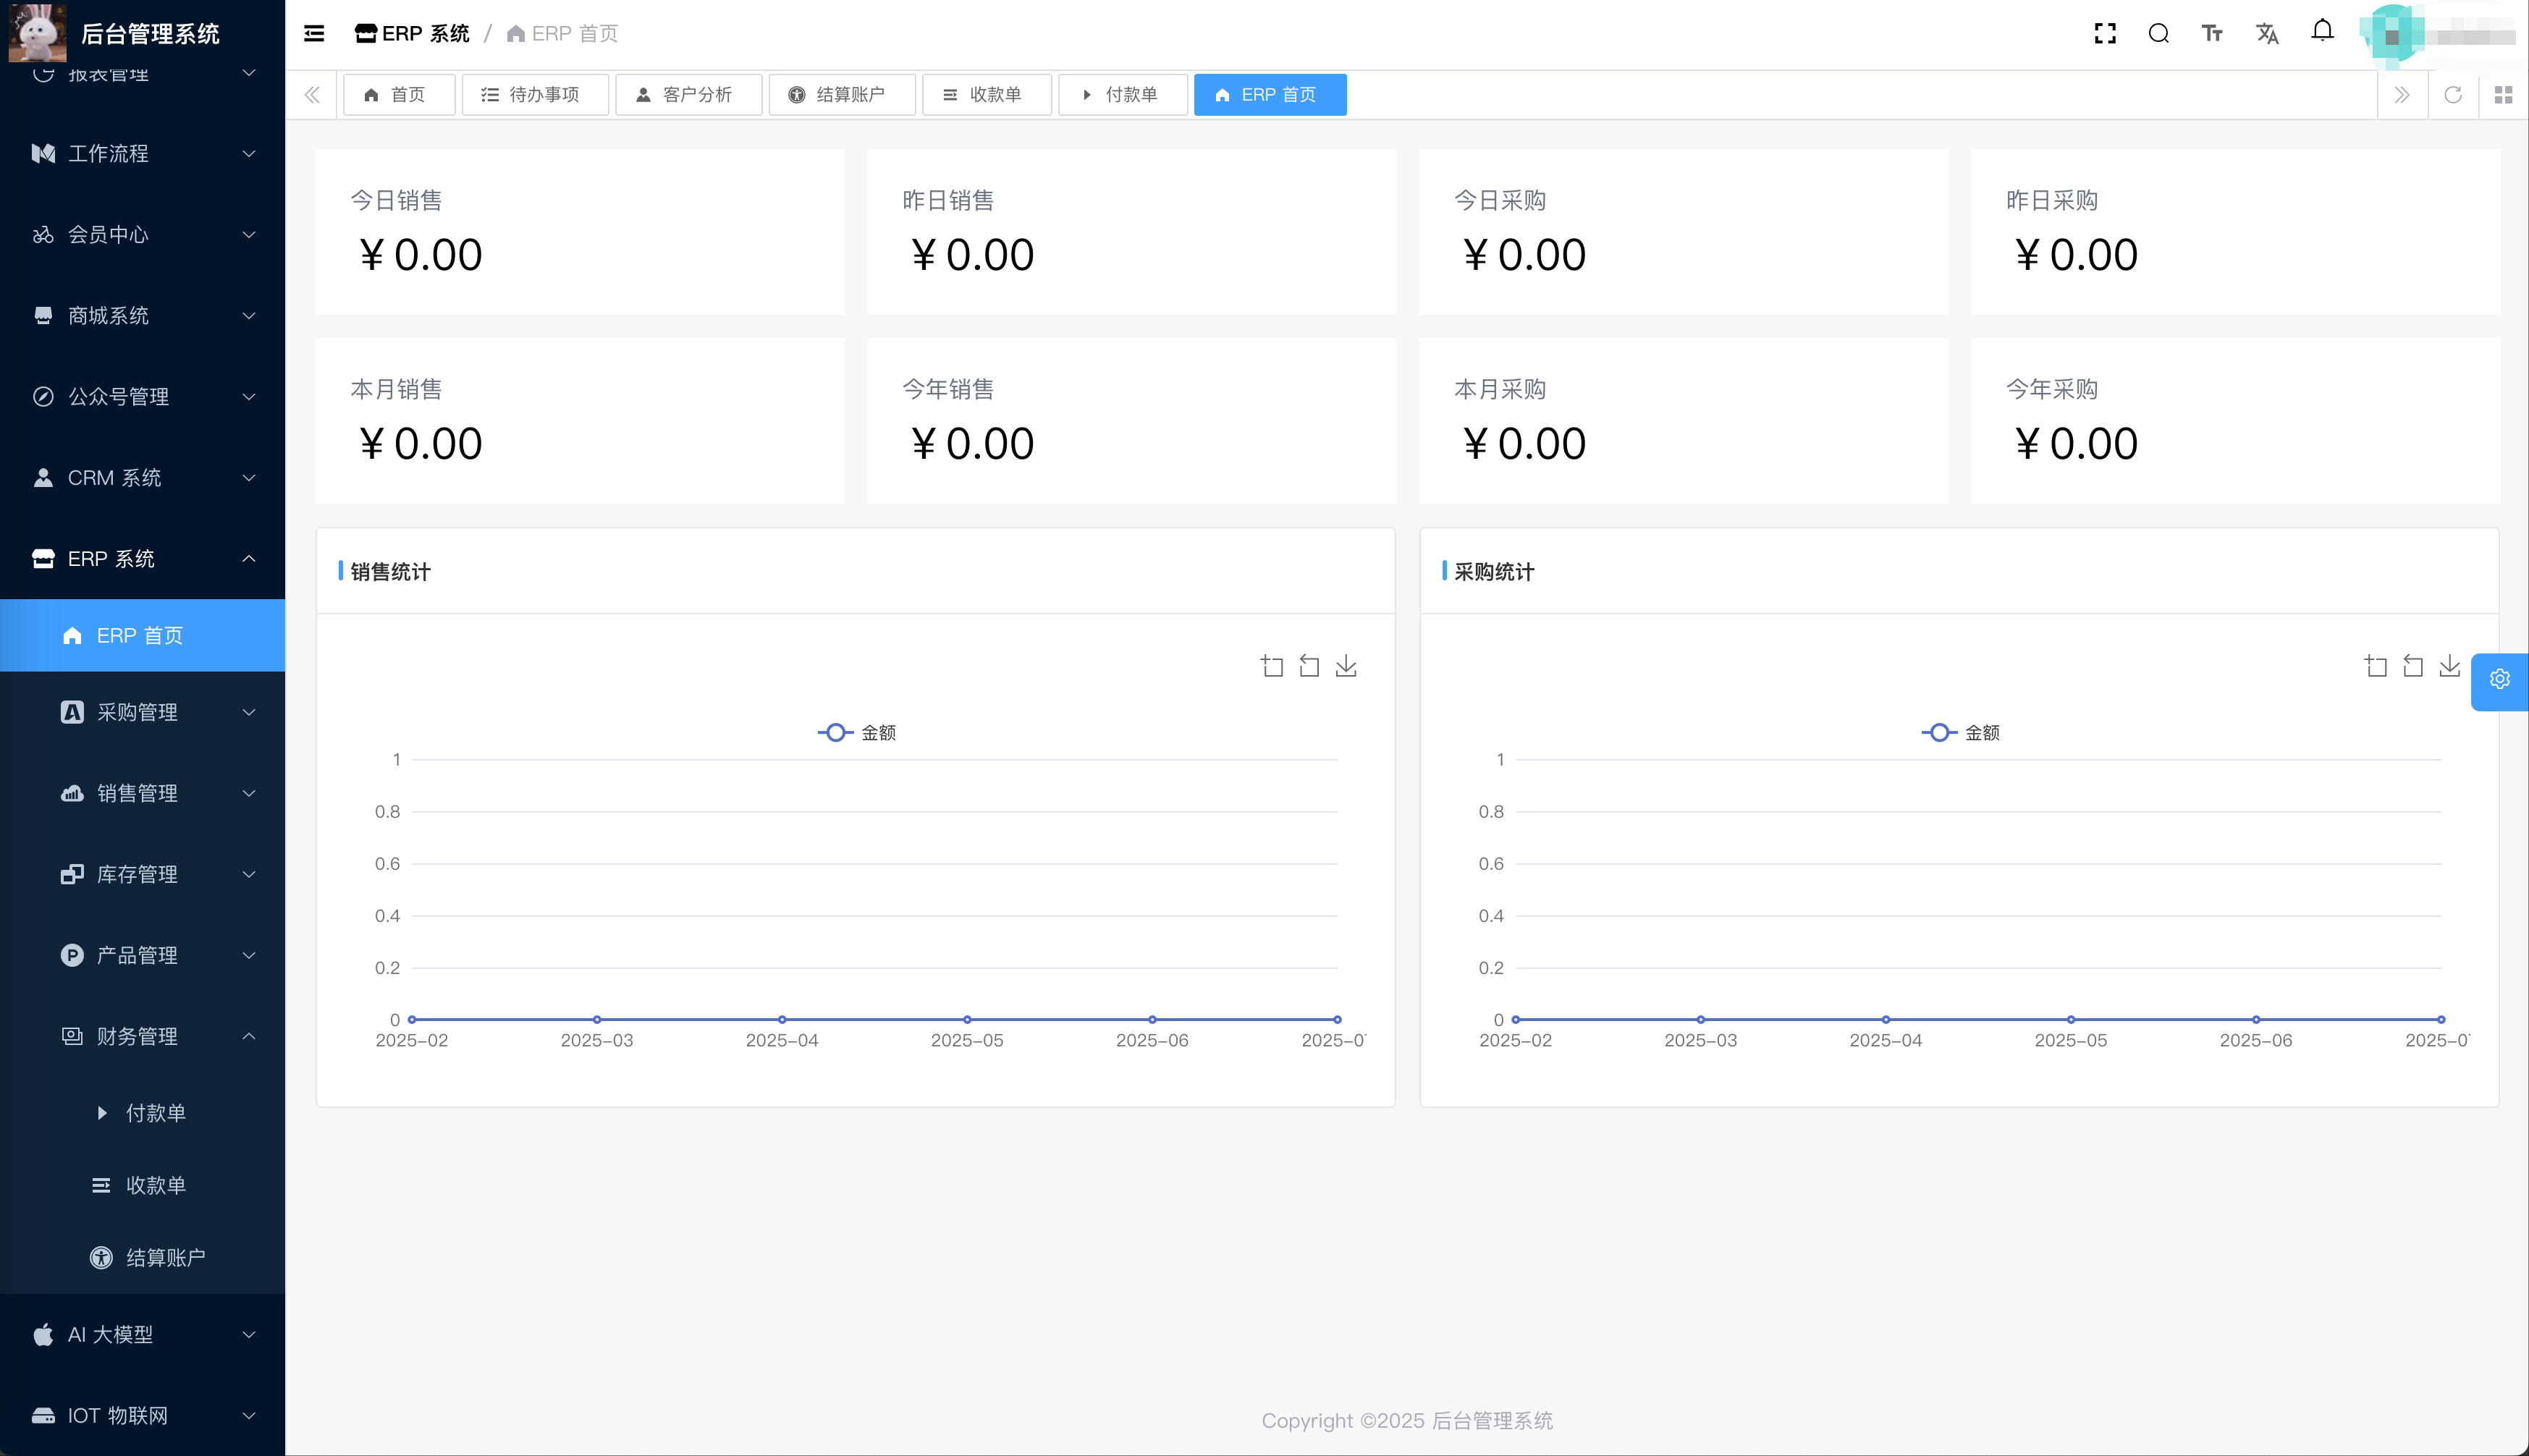
Task: Open 收款单 in the sidebar
Action: point(155,1185)
